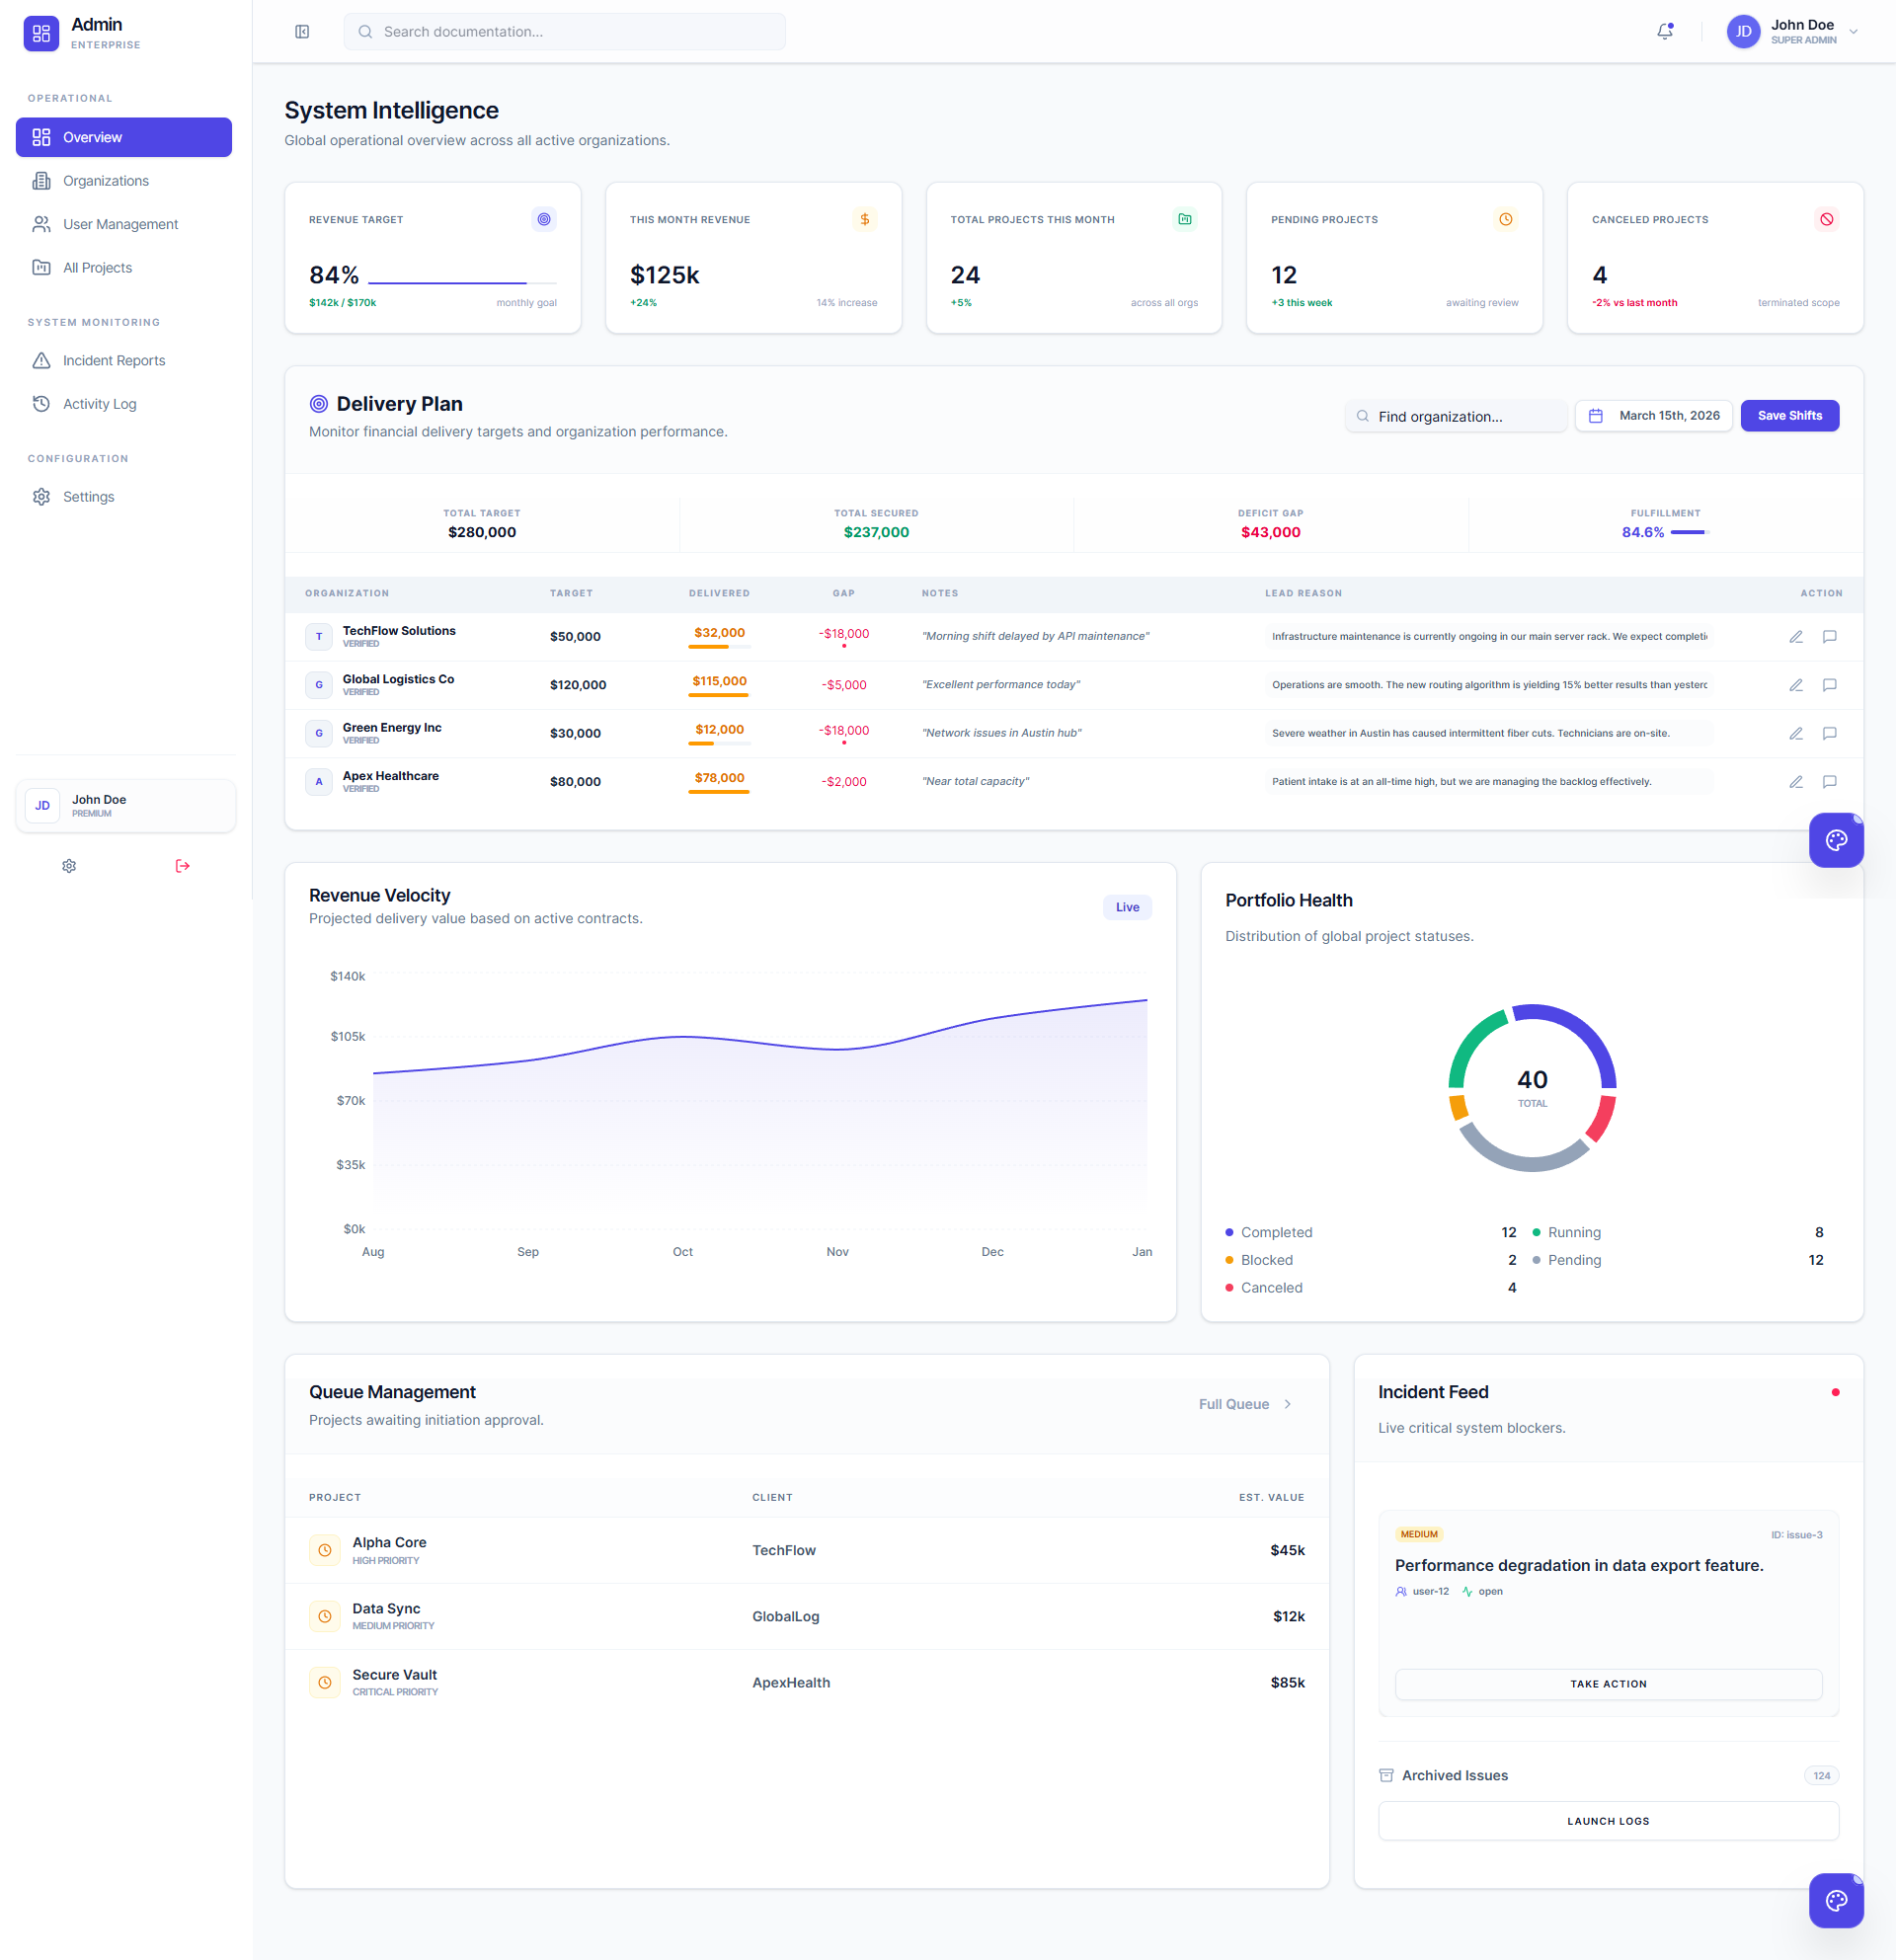Image resolution: width=1896 pixels, height=1960 pixels.
Task: Click the Live badge on Revenue Velocity
Action: coord(1127,907)
